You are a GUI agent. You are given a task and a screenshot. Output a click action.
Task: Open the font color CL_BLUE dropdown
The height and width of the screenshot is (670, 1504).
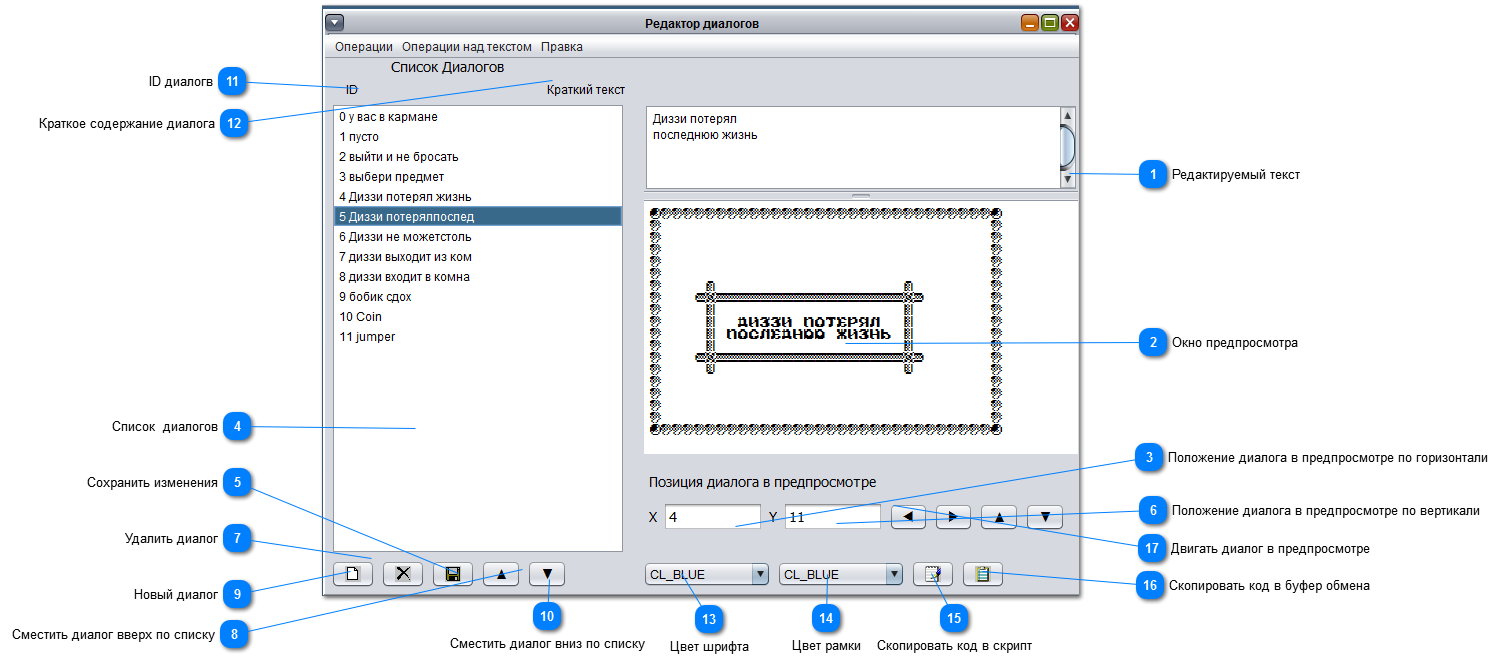[706, 574]
